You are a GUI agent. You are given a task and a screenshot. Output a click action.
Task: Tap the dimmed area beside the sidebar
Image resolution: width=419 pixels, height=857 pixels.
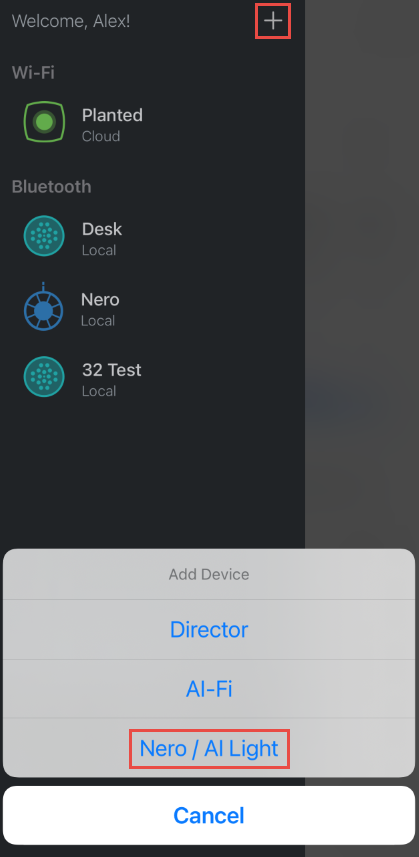(x=362, y=273)
